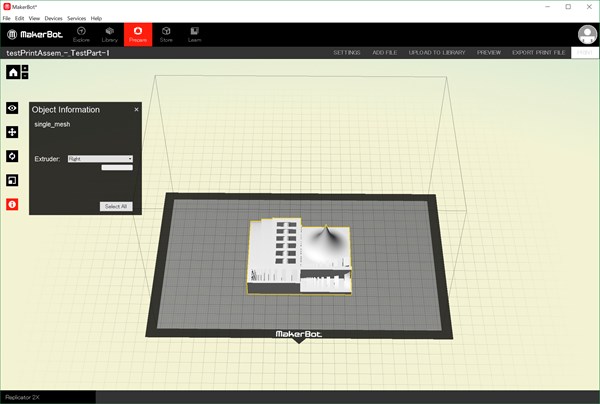Click EXPORT PRINT FILE

(538, 52)
